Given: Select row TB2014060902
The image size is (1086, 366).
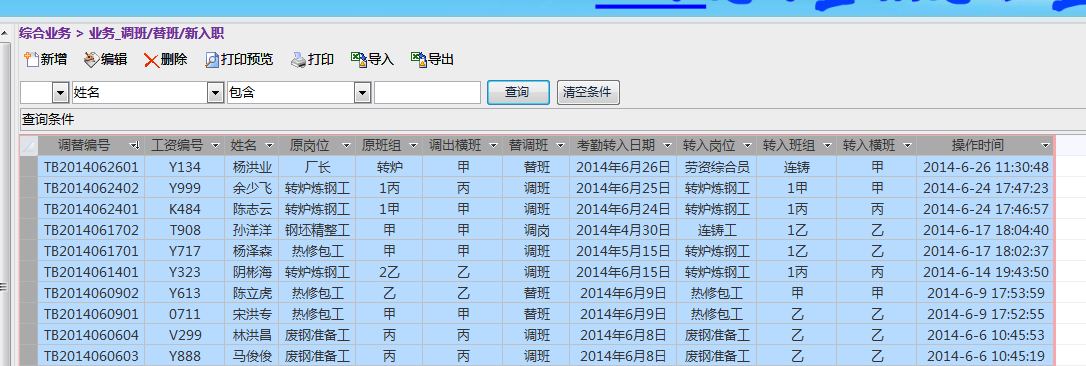Looking at the screenshot, I should pyautogui.click(x=537, y=293).
